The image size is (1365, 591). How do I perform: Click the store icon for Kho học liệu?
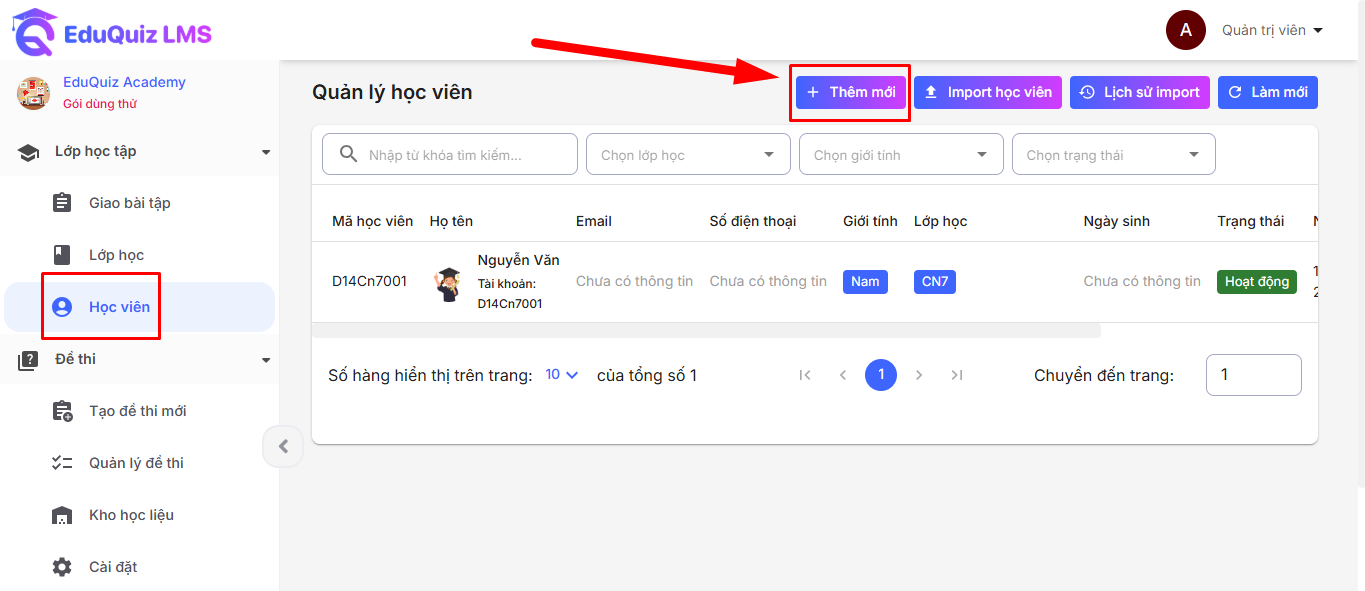point(62,515)
